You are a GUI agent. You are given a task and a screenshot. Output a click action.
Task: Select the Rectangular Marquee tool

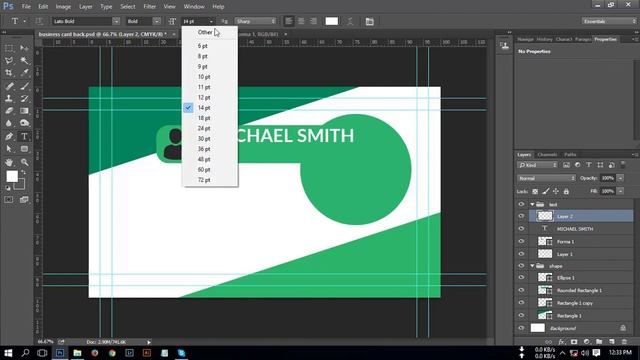click(x=9, y=49)
